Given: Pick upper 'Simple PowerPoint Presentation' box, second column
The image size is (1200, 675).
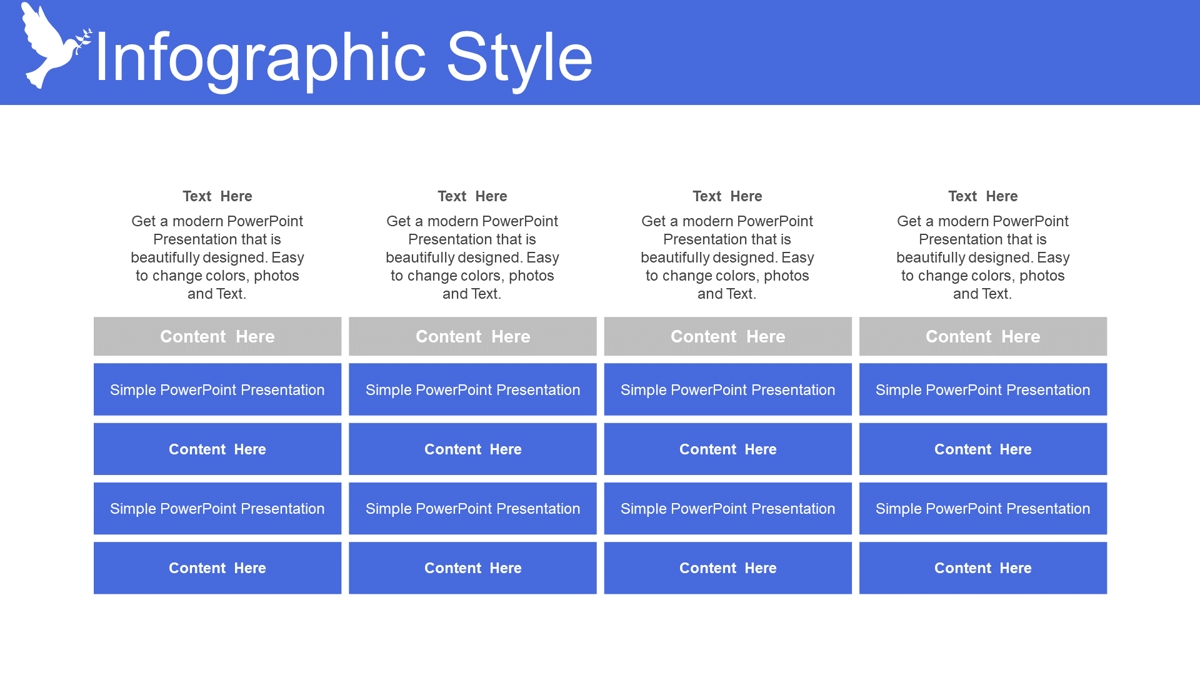Looking at the screenshot, I should coord(472,389).
